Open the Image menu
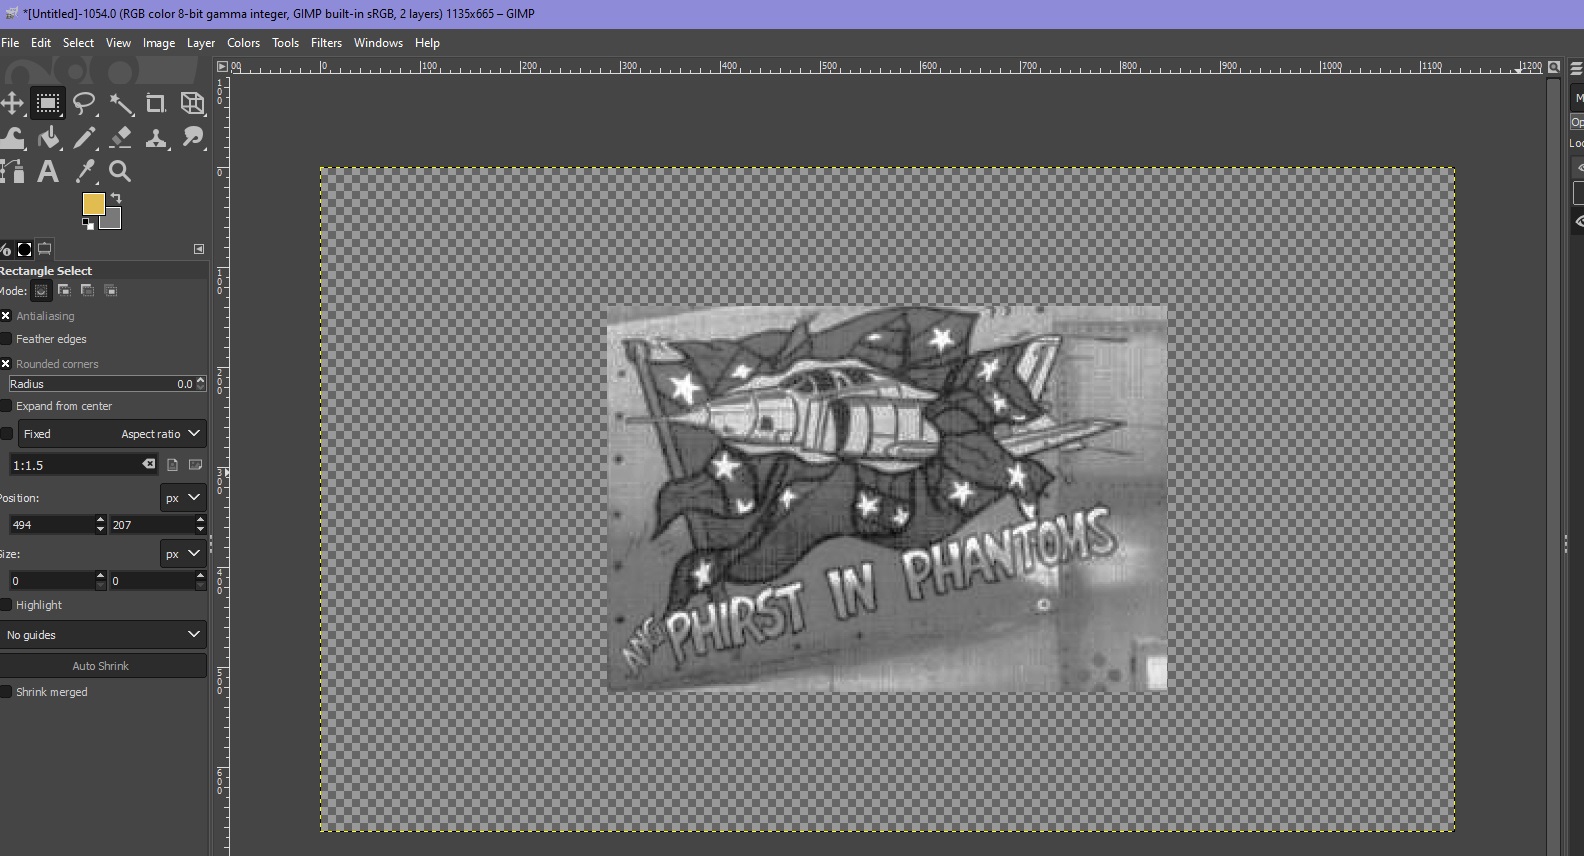Image resolution: width=1584 pixels, height=856 pixels. (159, 43)
